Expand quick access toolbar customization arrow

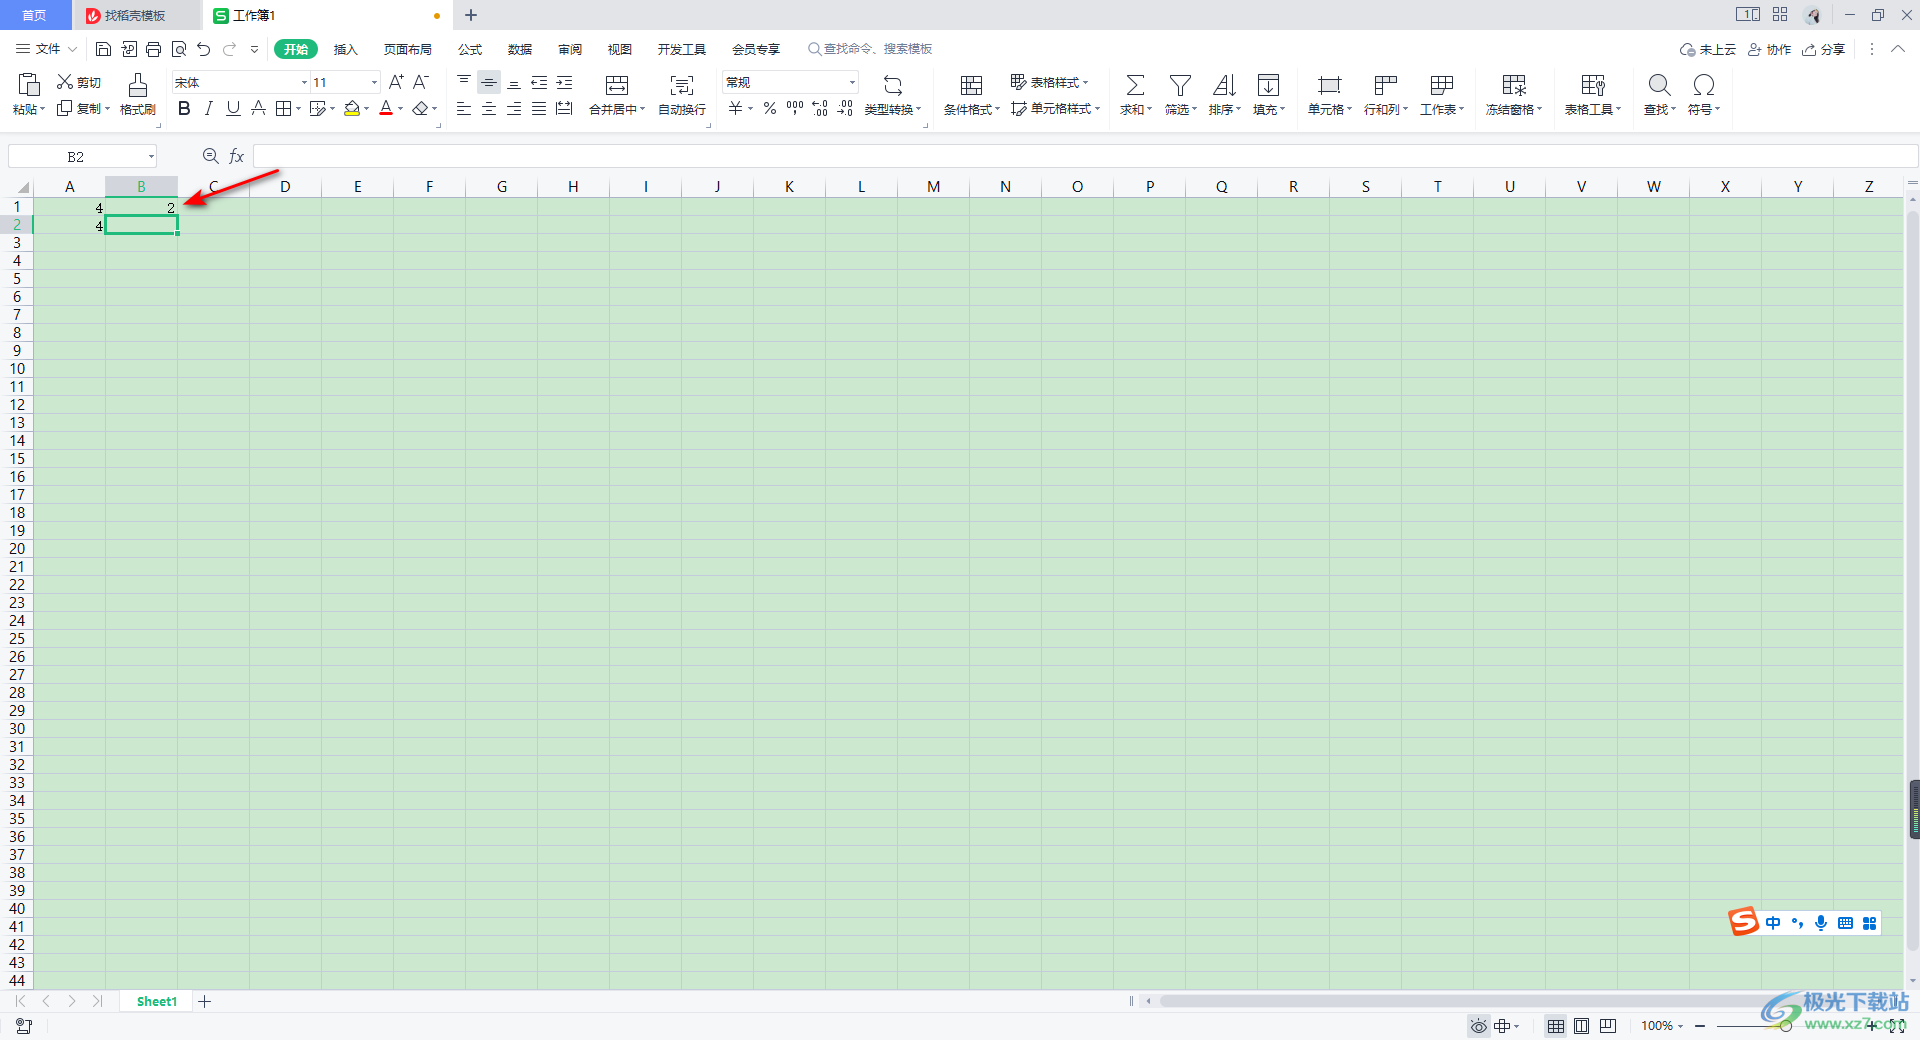coord(254,49)
